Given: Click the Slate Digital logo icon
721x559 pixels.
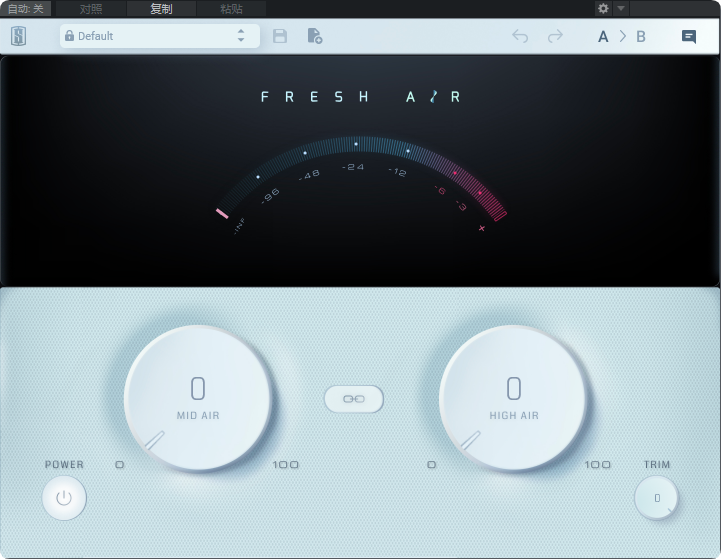Looking at the screenshot, I should click(x=18, y=36).
